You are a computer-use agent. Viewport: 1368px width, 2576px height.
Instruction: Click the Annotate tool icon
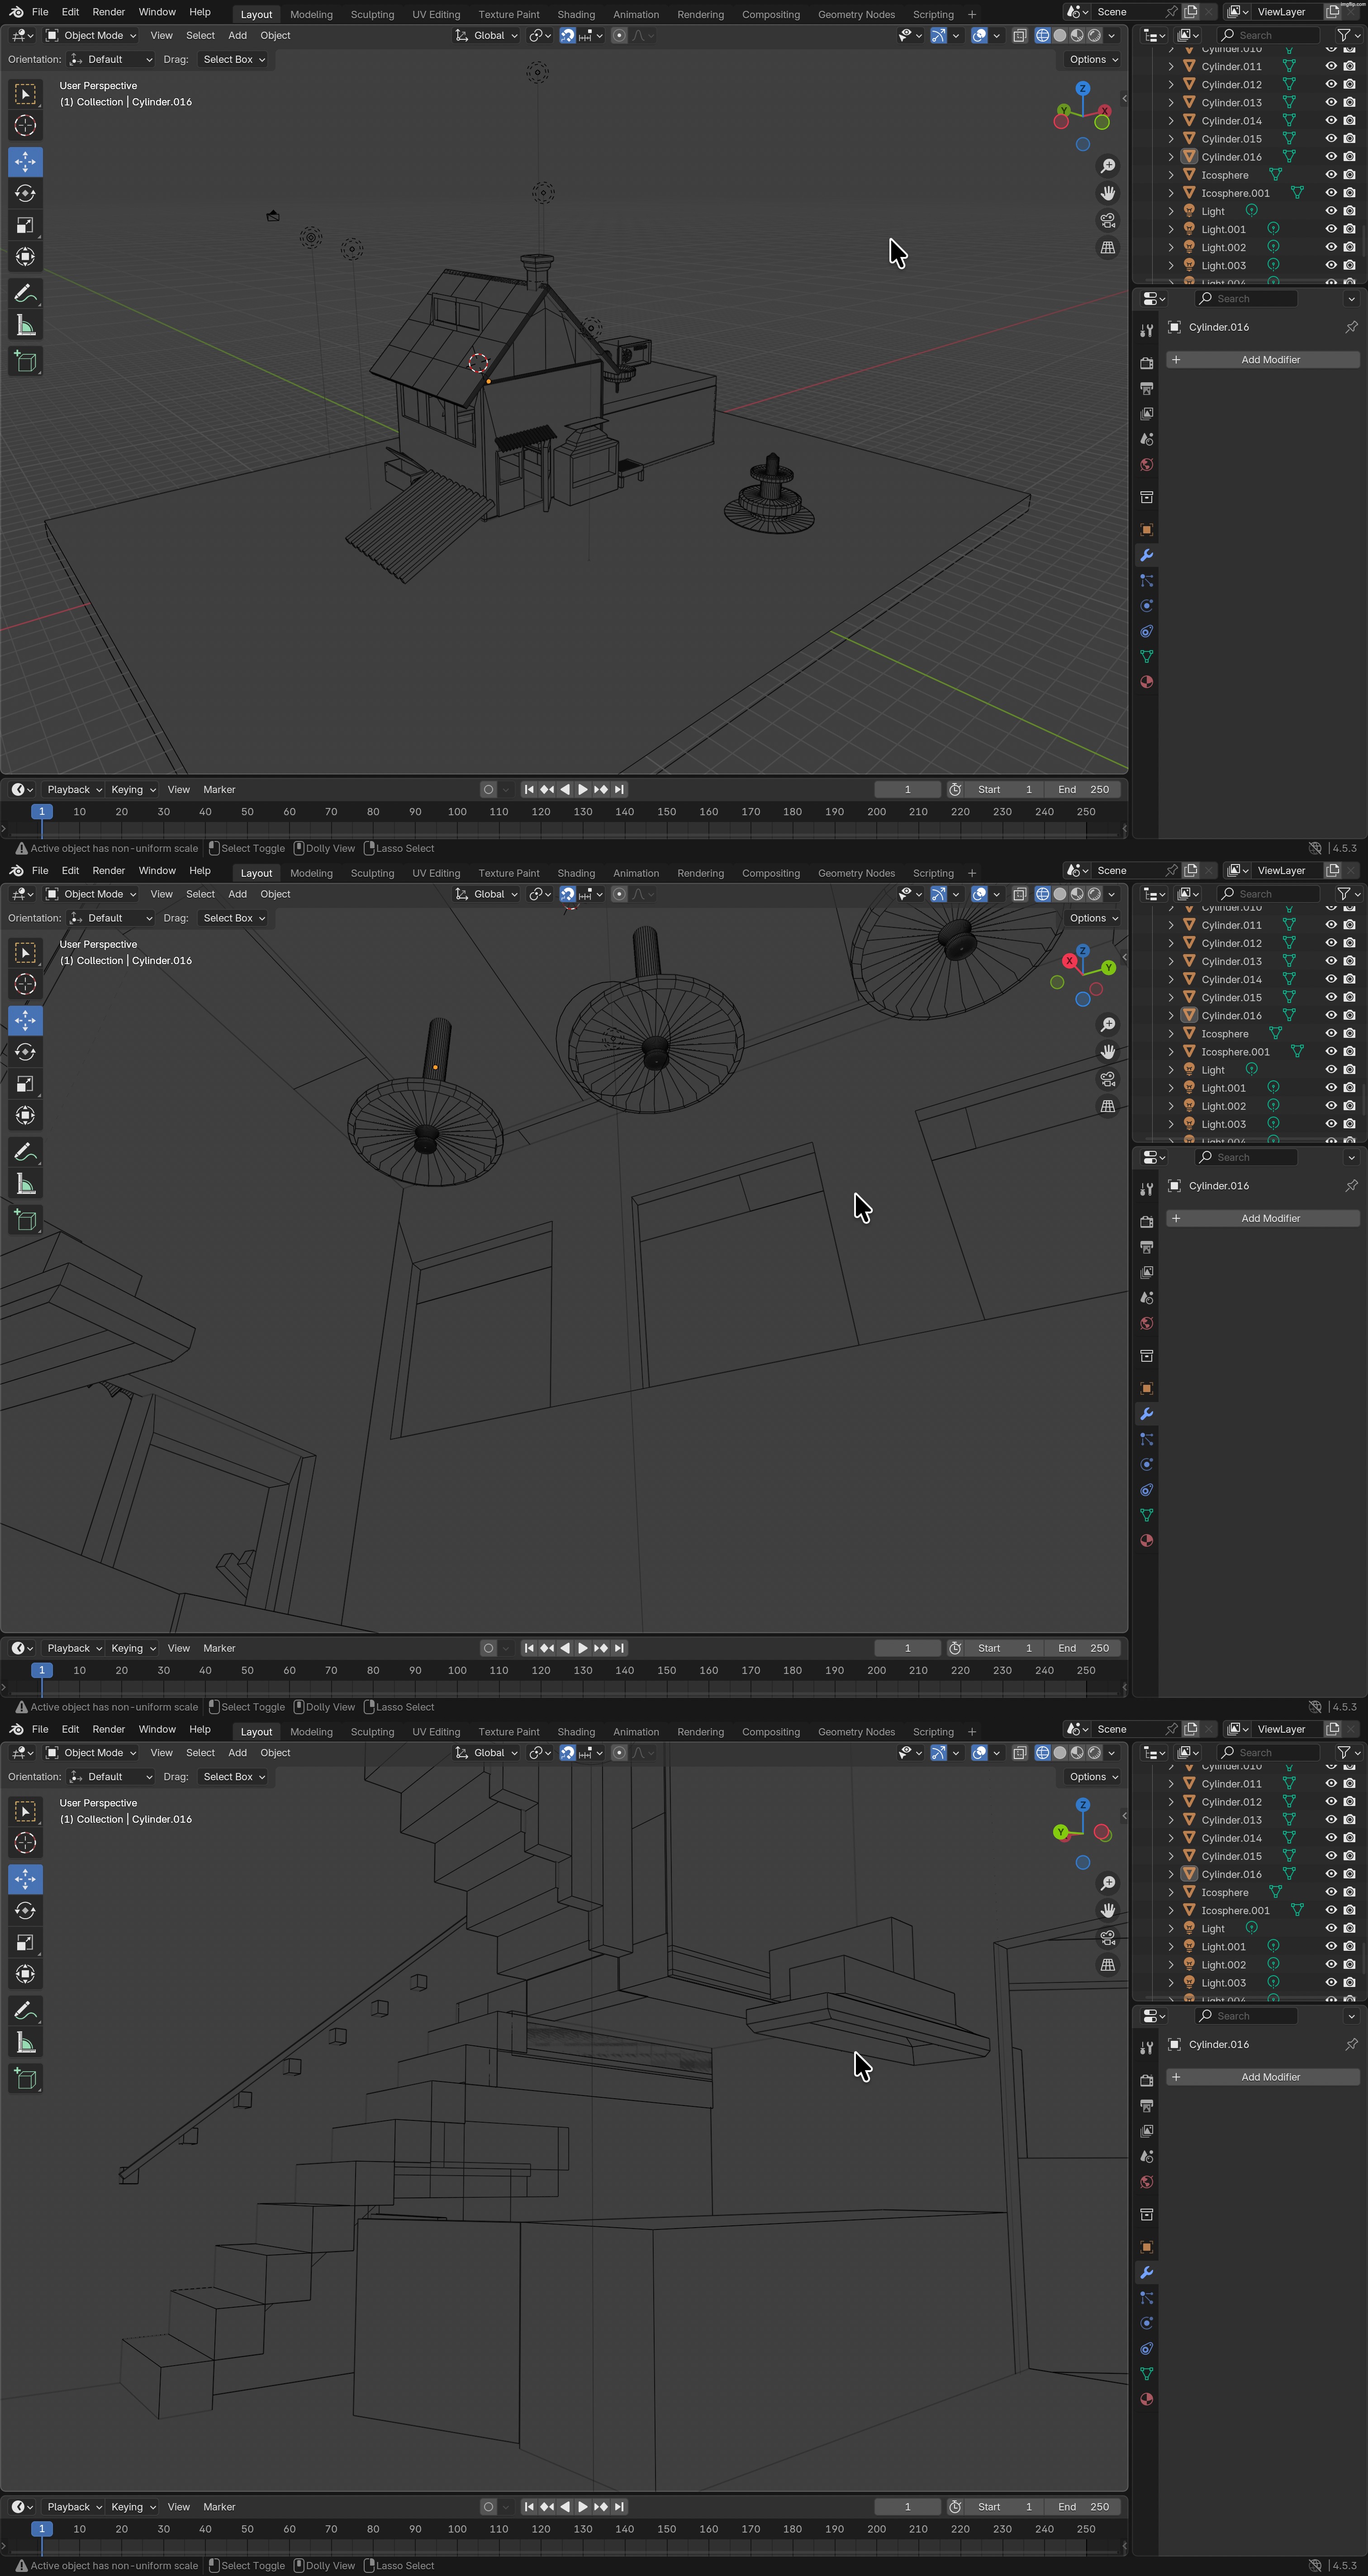(x=25, y=292)
